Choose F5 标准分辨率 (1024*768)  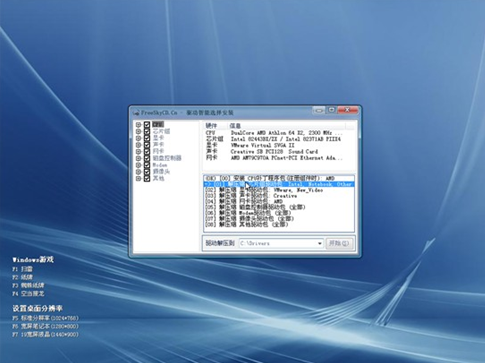point(45,318)
